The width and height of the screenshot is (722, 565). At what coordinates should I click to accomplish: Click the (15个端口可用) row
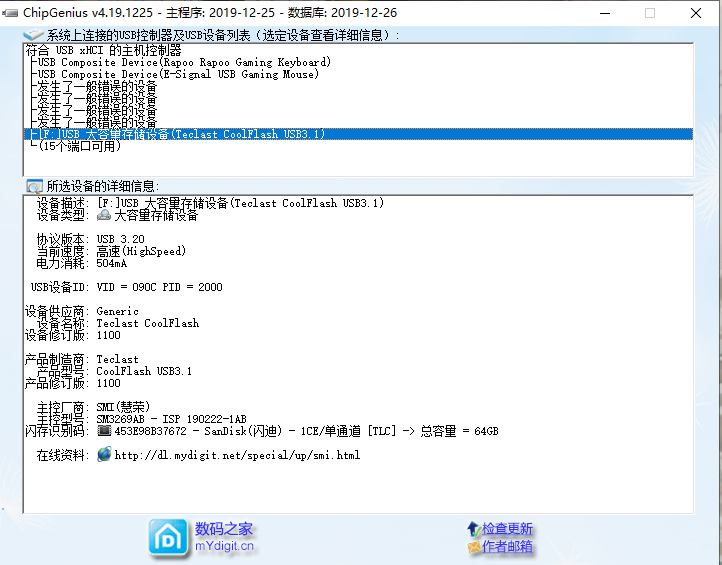pyautogui.click(x=358, y=146)
